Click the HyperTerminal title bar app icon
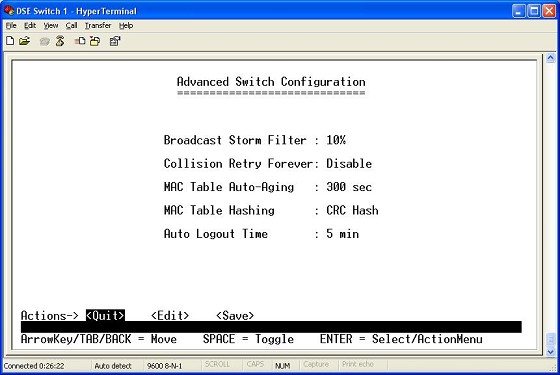The width and height of the screenshot is (560, 375). click(9, 11)
